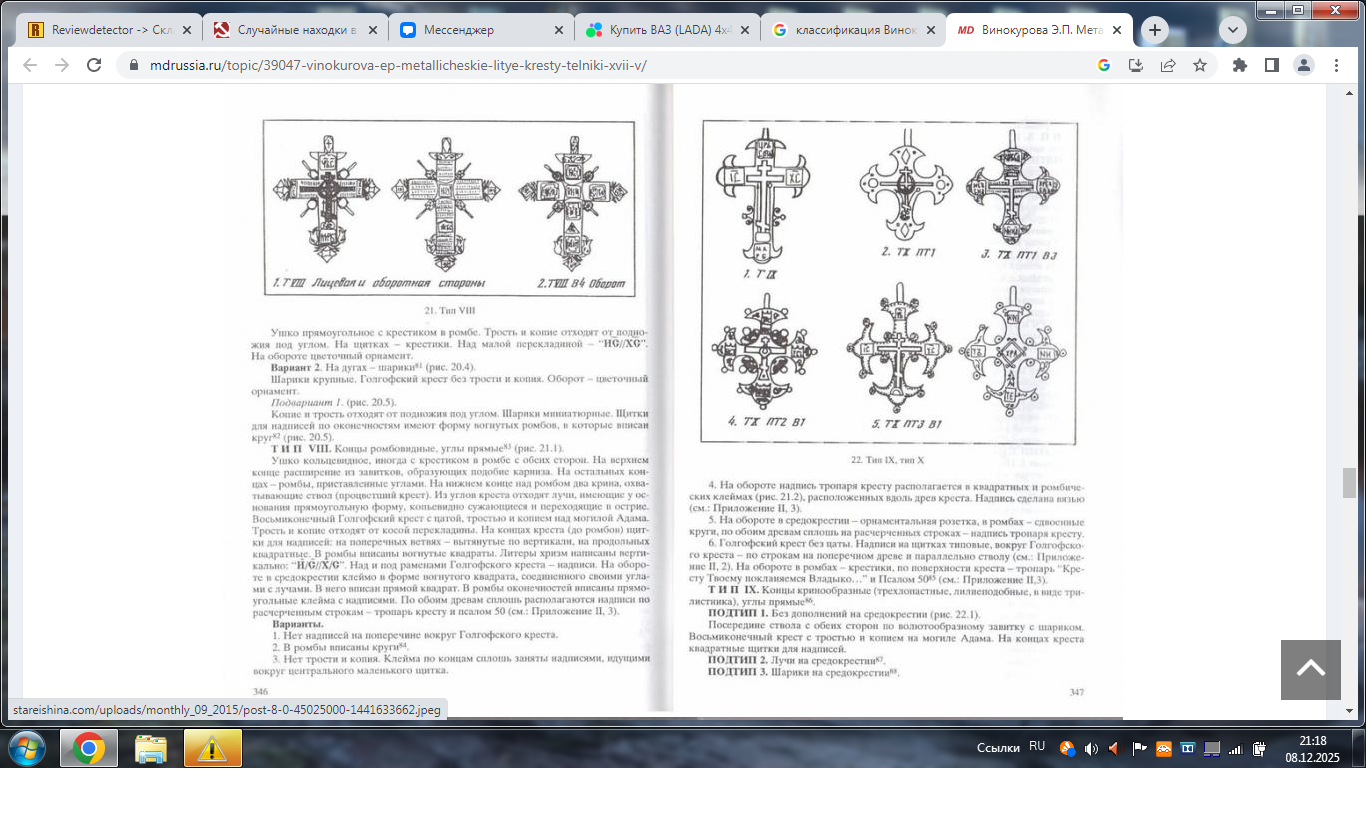This screenshot has width=1366, height=821.
Task: Open the Chrome three-dot menu
Action: tap(1336, 65)
